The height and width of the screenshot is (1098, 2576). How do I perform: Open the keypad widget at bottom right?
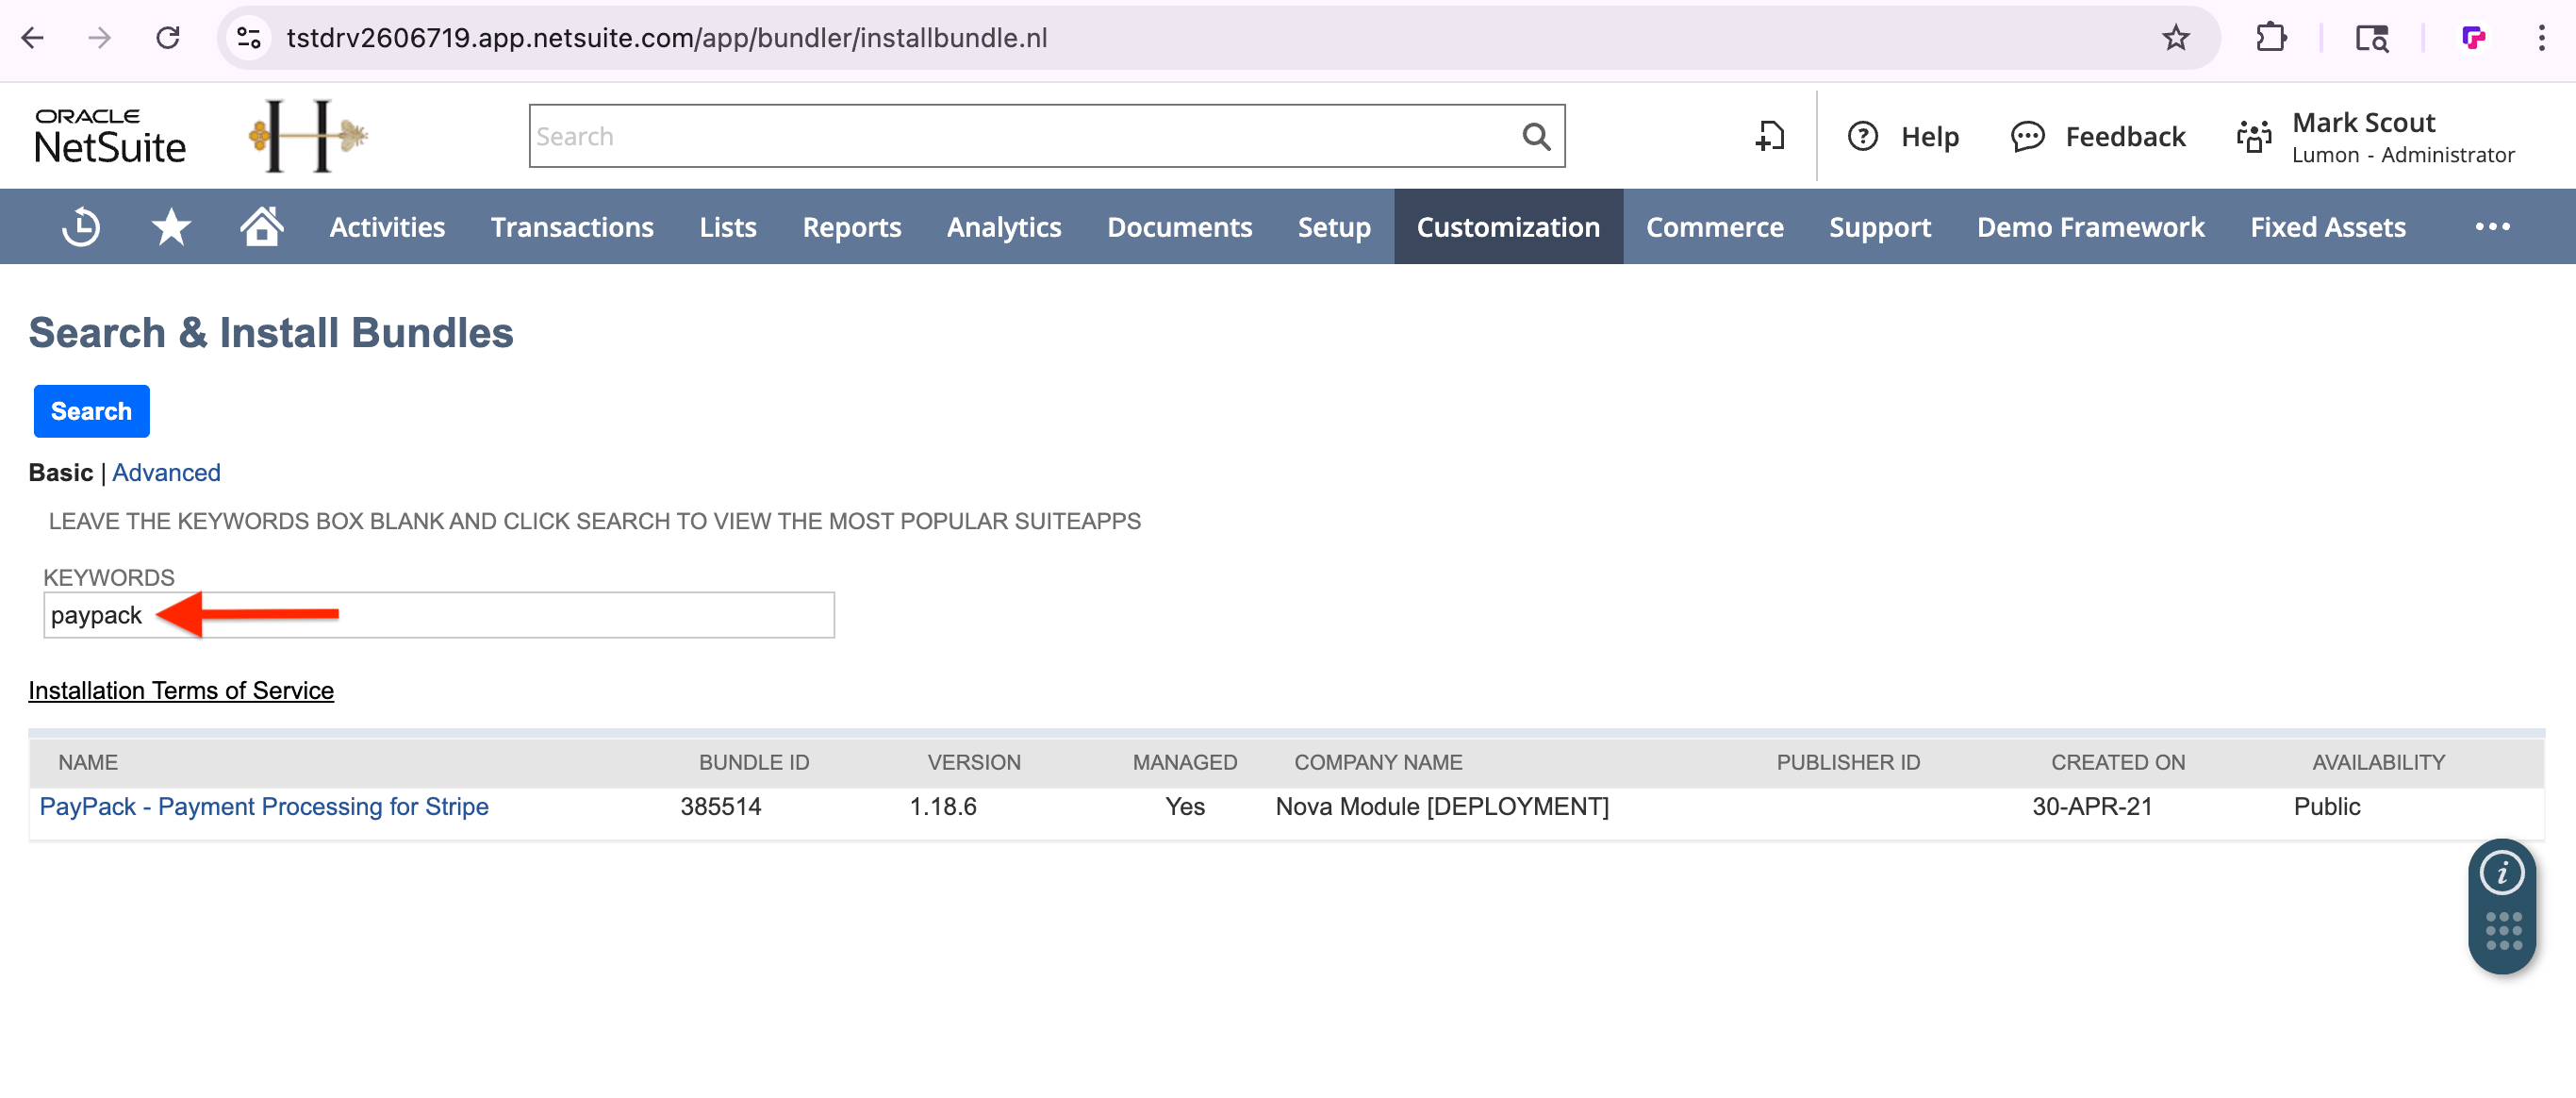coord(2502,932)
